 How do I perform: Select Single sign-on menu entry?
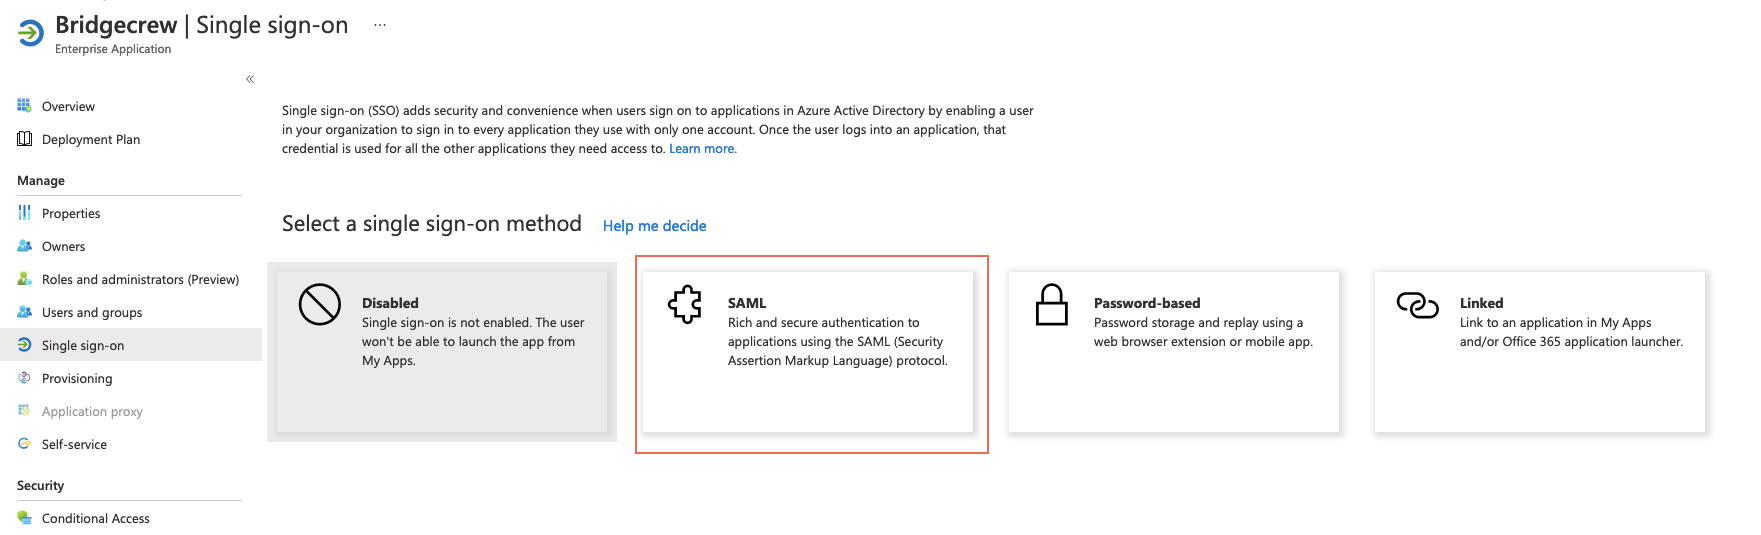83,346
